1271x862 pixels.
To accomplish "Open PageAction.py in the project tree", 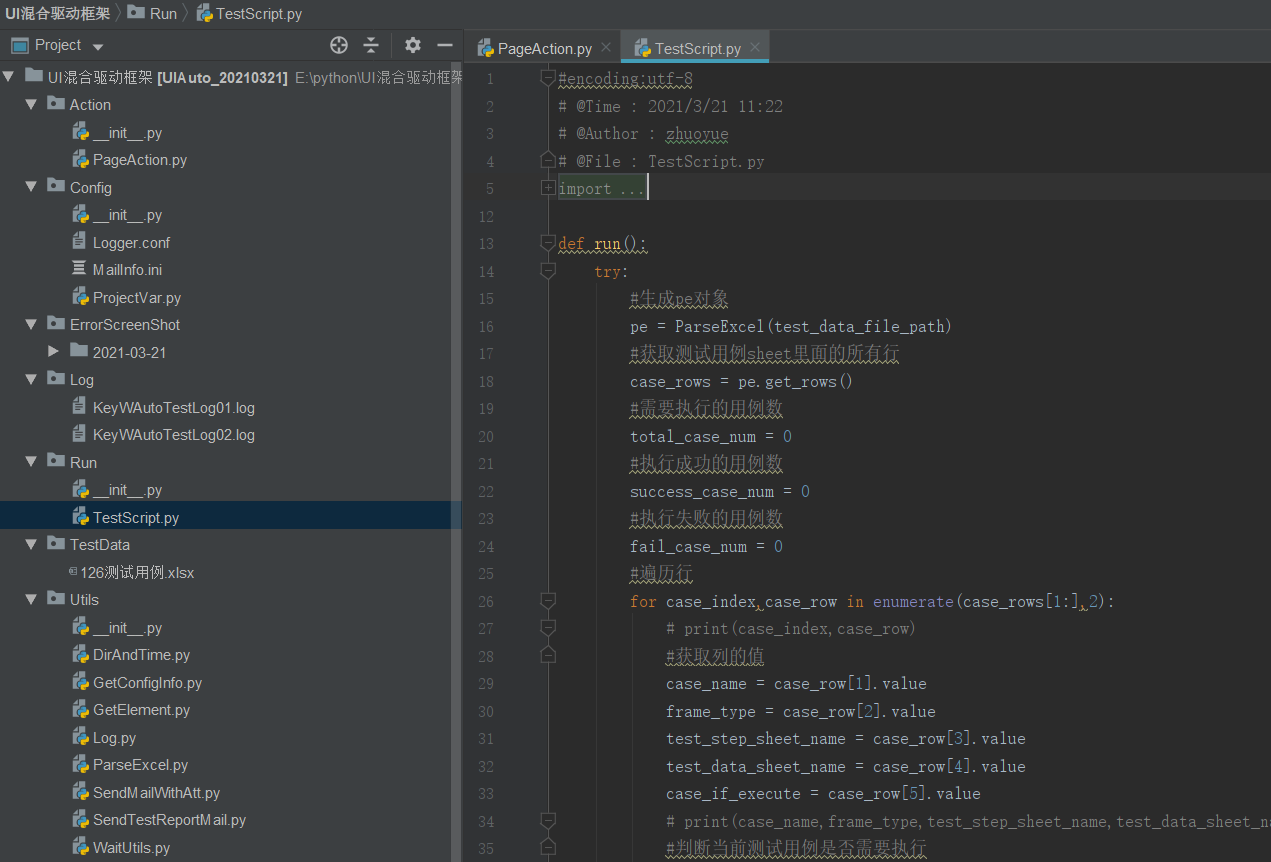I will click(x=140, y=160).
